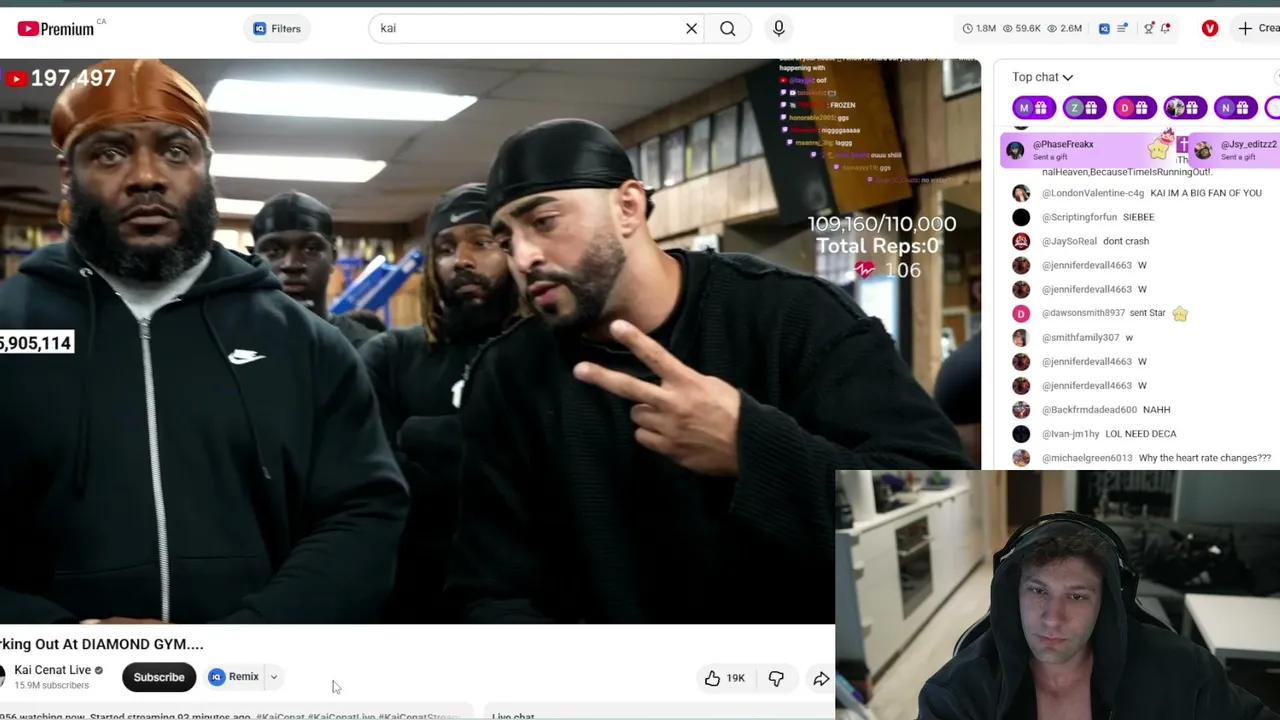The height and width of the screenshot is (720, 1280).
Task: Open @Jsy_editzz2 sent a gift banner
Action: coord(1235,150)
